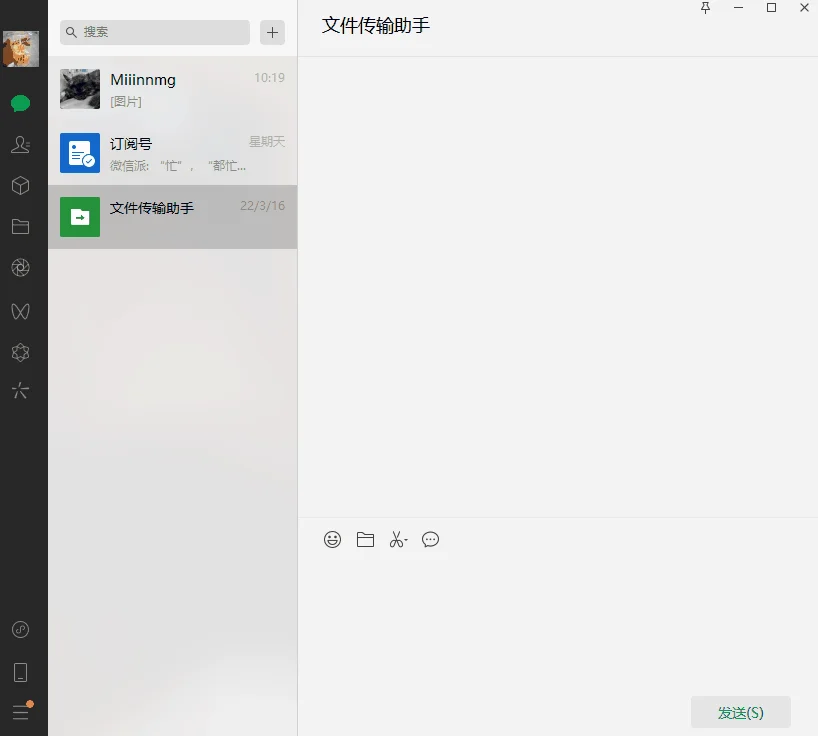Image resolution: width=818 pixels, height=736 pixels.
Task: Take a screenshot with the scissors icon
Action: (x=398, y=539)
